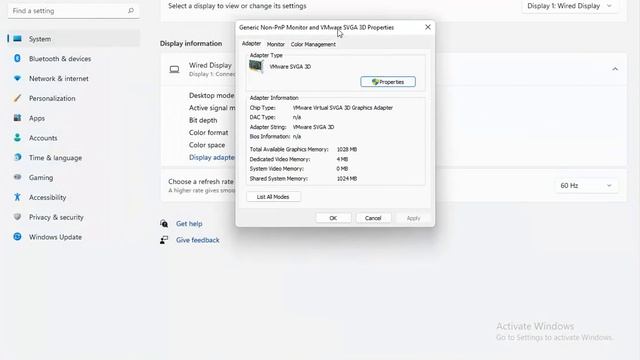Image resolution: width=640 pixels, height=360 pixels.
Task: Click the Display information heading
Action: click(x=191, y=43)
